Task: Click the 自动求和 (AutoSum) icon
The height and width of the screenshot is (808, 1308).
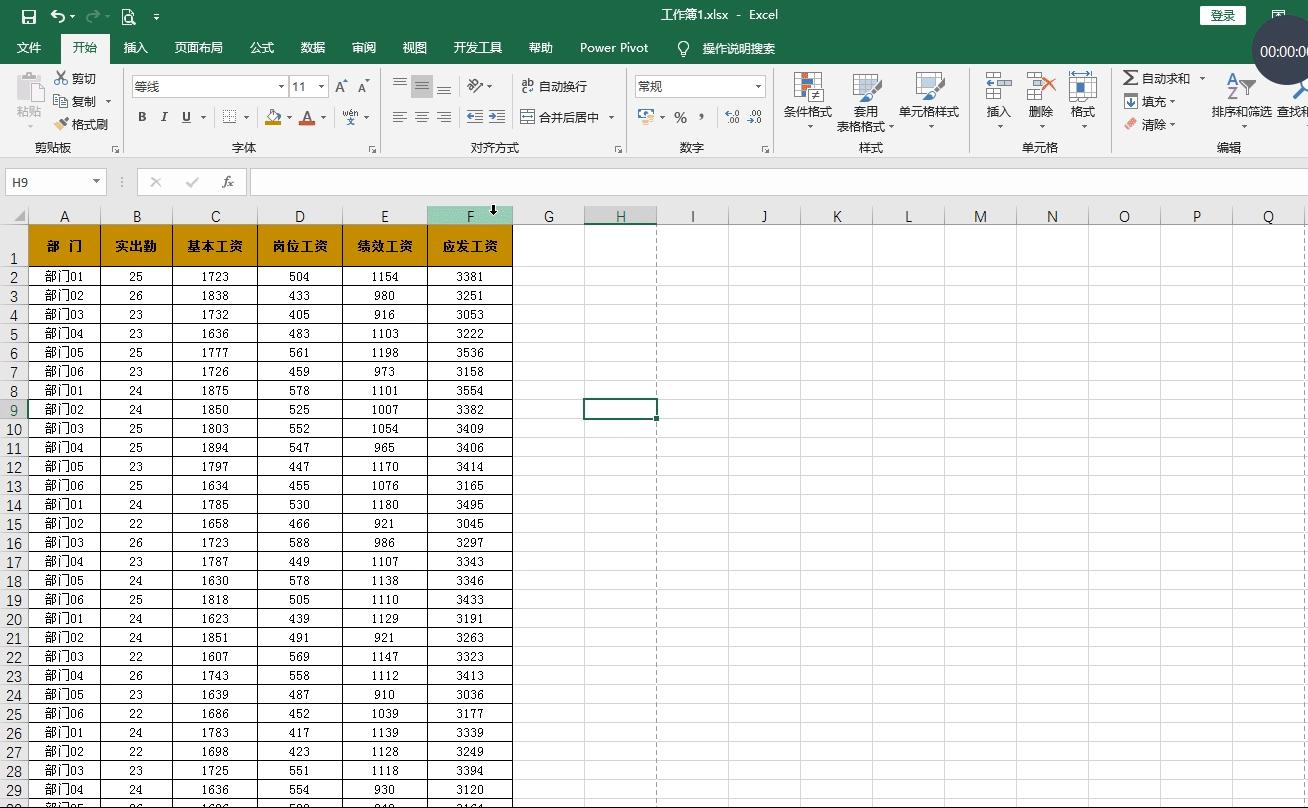Action: (1154, 77)
